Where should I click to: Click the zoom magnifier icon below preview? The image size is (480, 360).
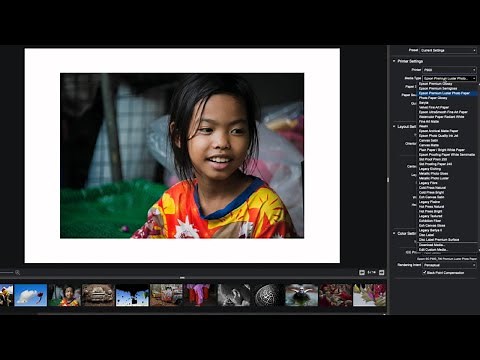click(17, 273)
